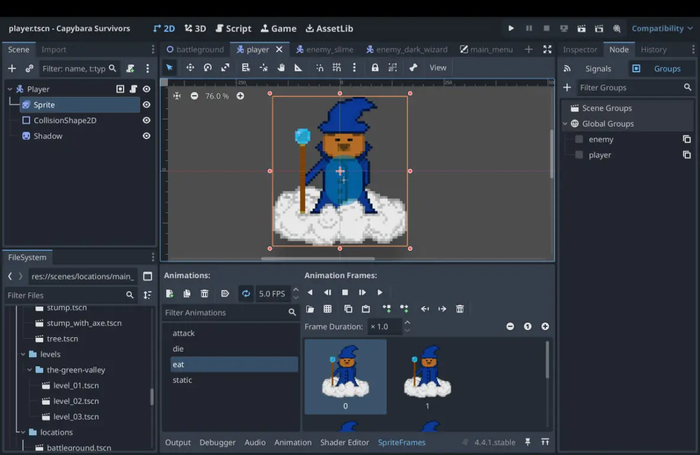Viewport: 700px width, 455px height.
Task: Switch to the Script workspace
Action: click(233, 29)
